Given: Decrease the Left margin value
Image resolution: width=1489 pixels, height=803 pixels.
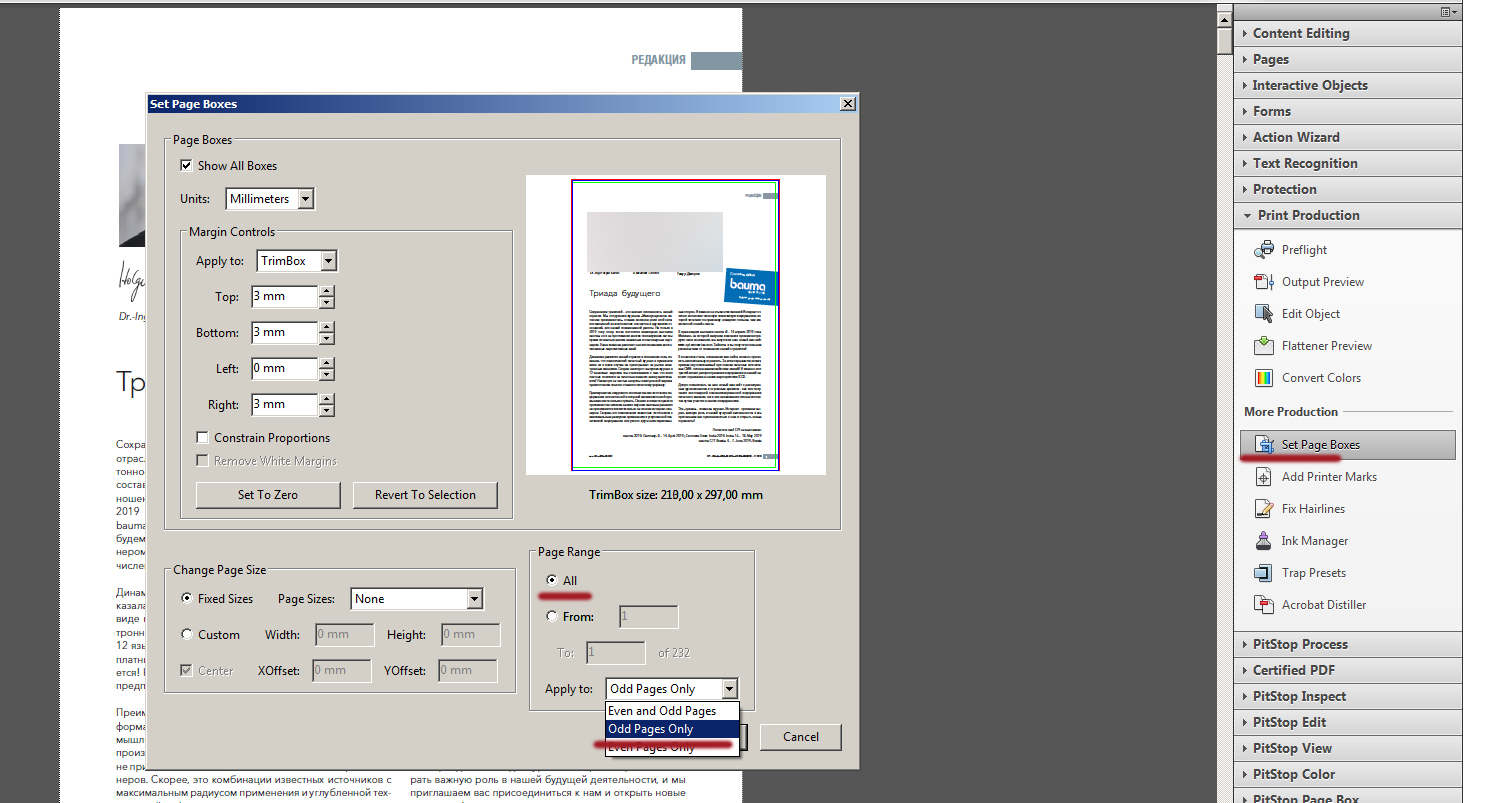Looking at the screenshot, I should tap(326, 375).
